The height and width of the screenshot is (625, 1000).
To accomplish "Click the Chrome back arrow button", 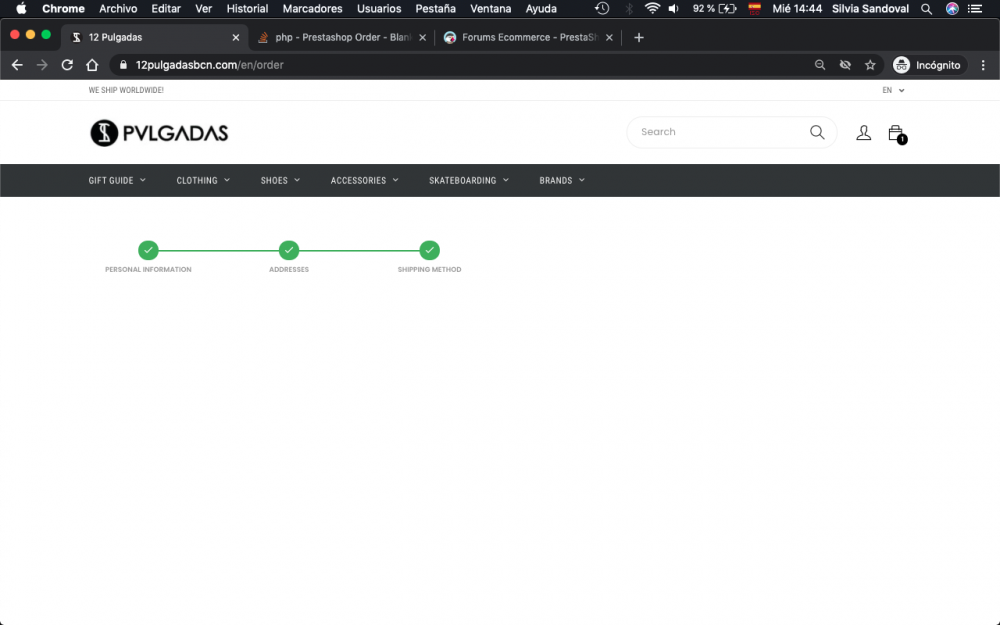I will pos(17,65).
